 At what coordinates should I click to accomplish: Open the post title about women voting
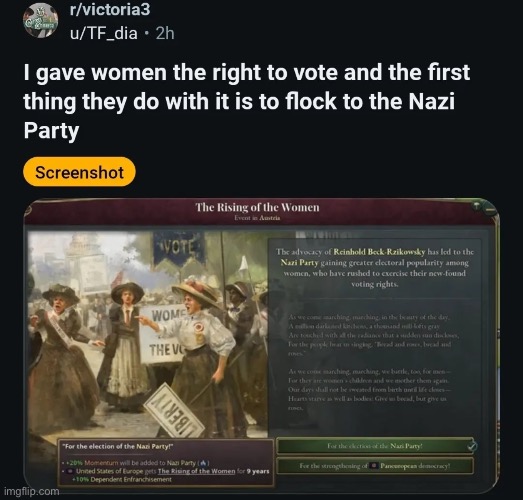pyautogui.click(x=247, y=101)
